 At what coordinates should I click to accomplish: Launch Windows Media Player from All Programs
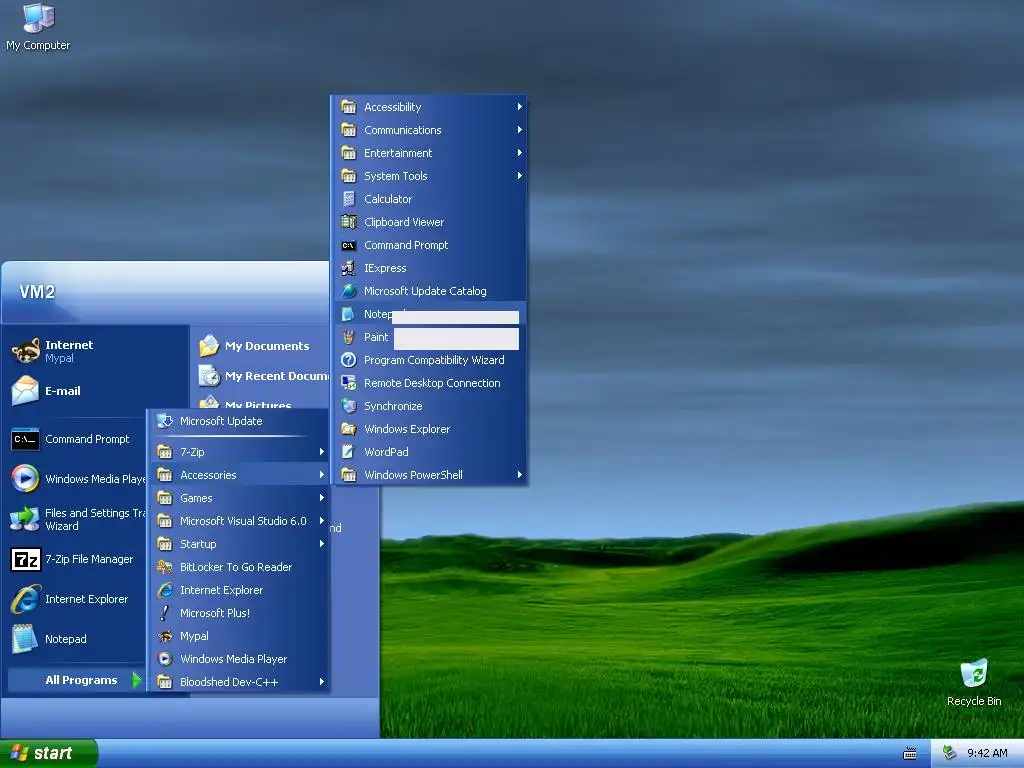[240, 659]
